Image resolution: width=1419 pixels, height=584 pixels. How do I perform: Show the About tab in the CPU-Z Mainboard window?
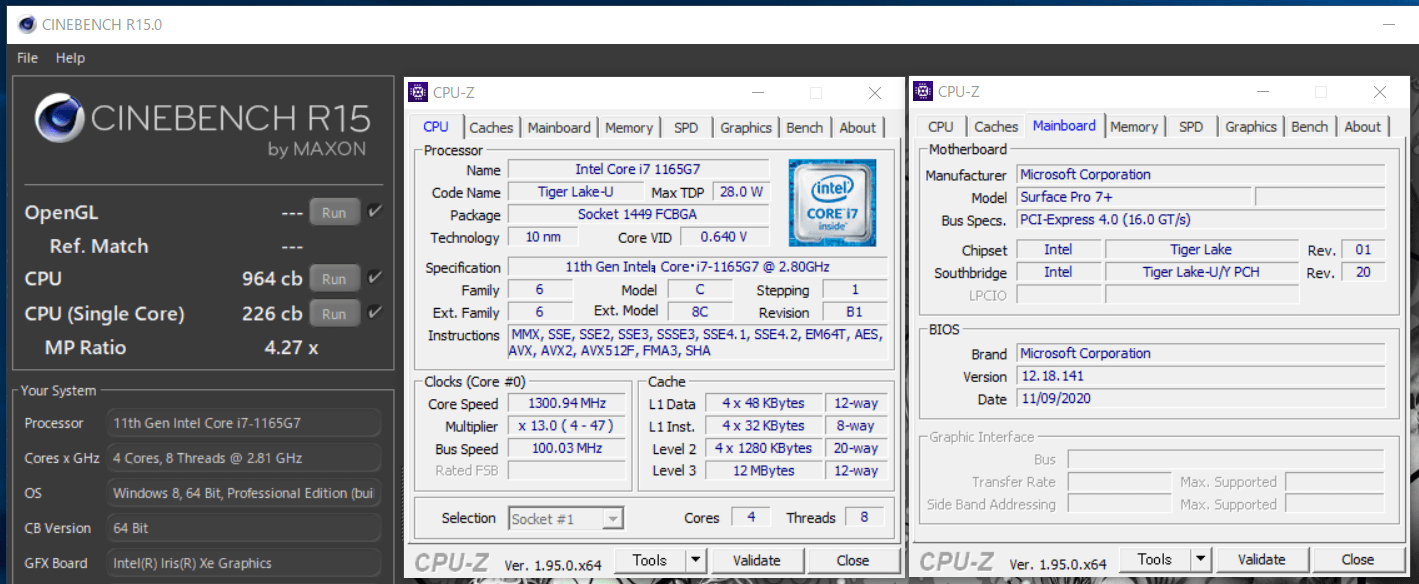click(1363, 127)
